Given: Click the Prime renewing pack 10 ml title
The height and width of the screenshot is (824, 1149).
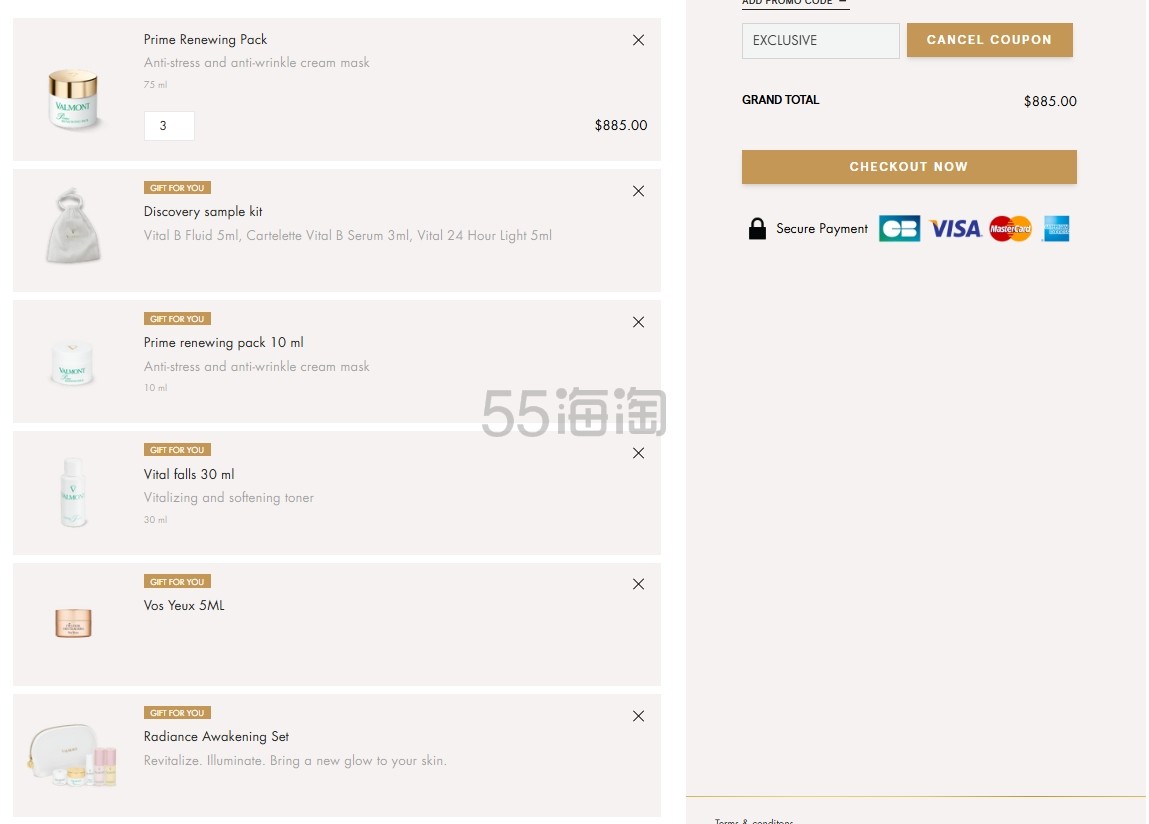Looking at the screenshot, I should click(x=223, y=343).
